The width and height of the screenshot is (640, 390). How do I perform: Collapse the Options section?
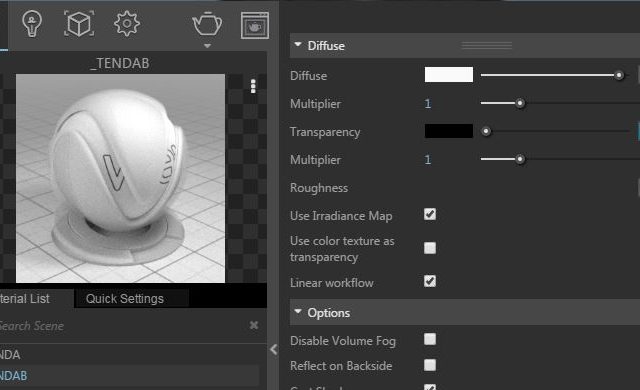coord(298,312)
